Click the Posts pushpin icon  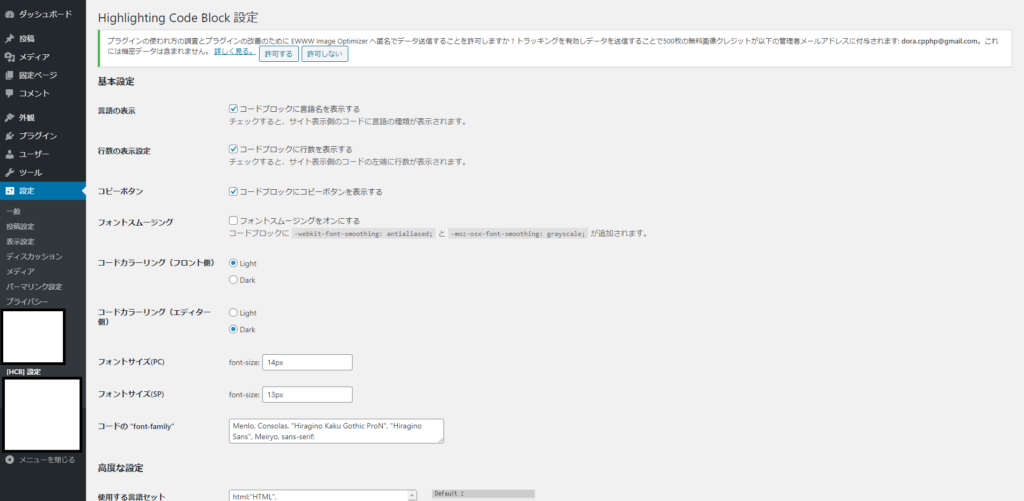tap(10, 39)
